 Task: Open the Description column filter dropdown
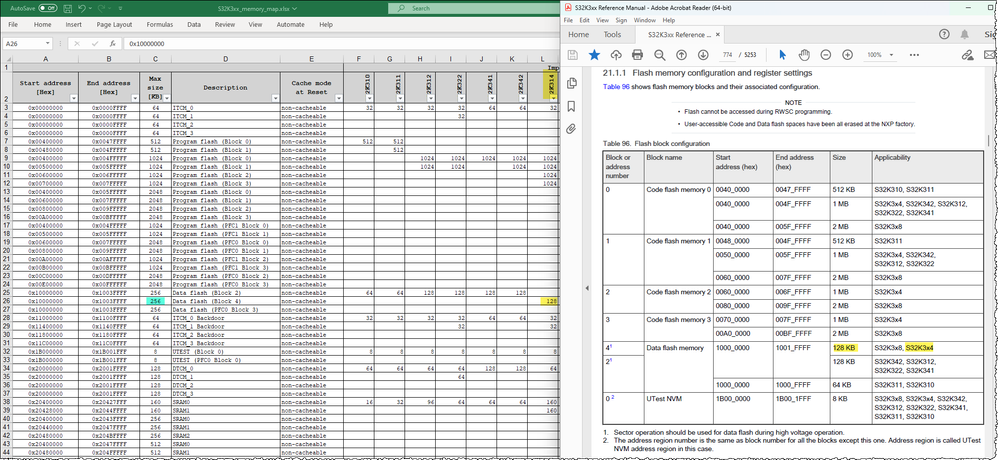[x=276, y=99]
